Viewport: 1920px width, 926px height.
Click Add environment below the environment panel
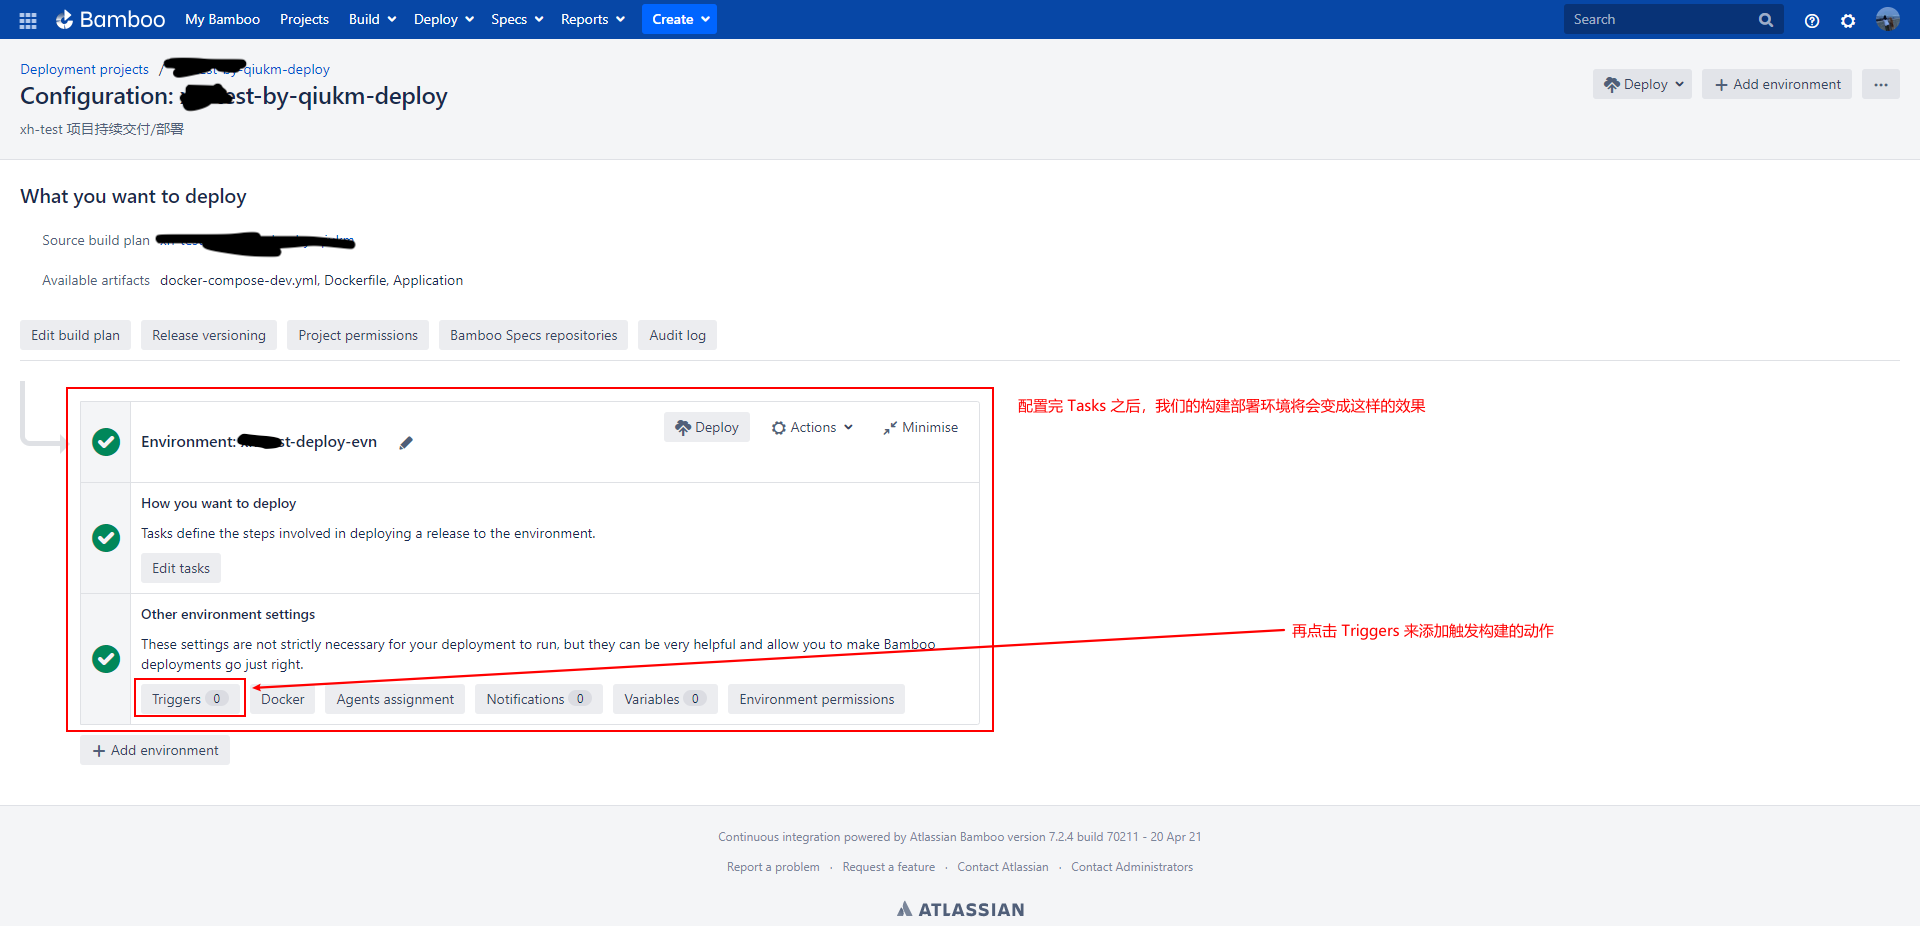[x=155, y=750]
